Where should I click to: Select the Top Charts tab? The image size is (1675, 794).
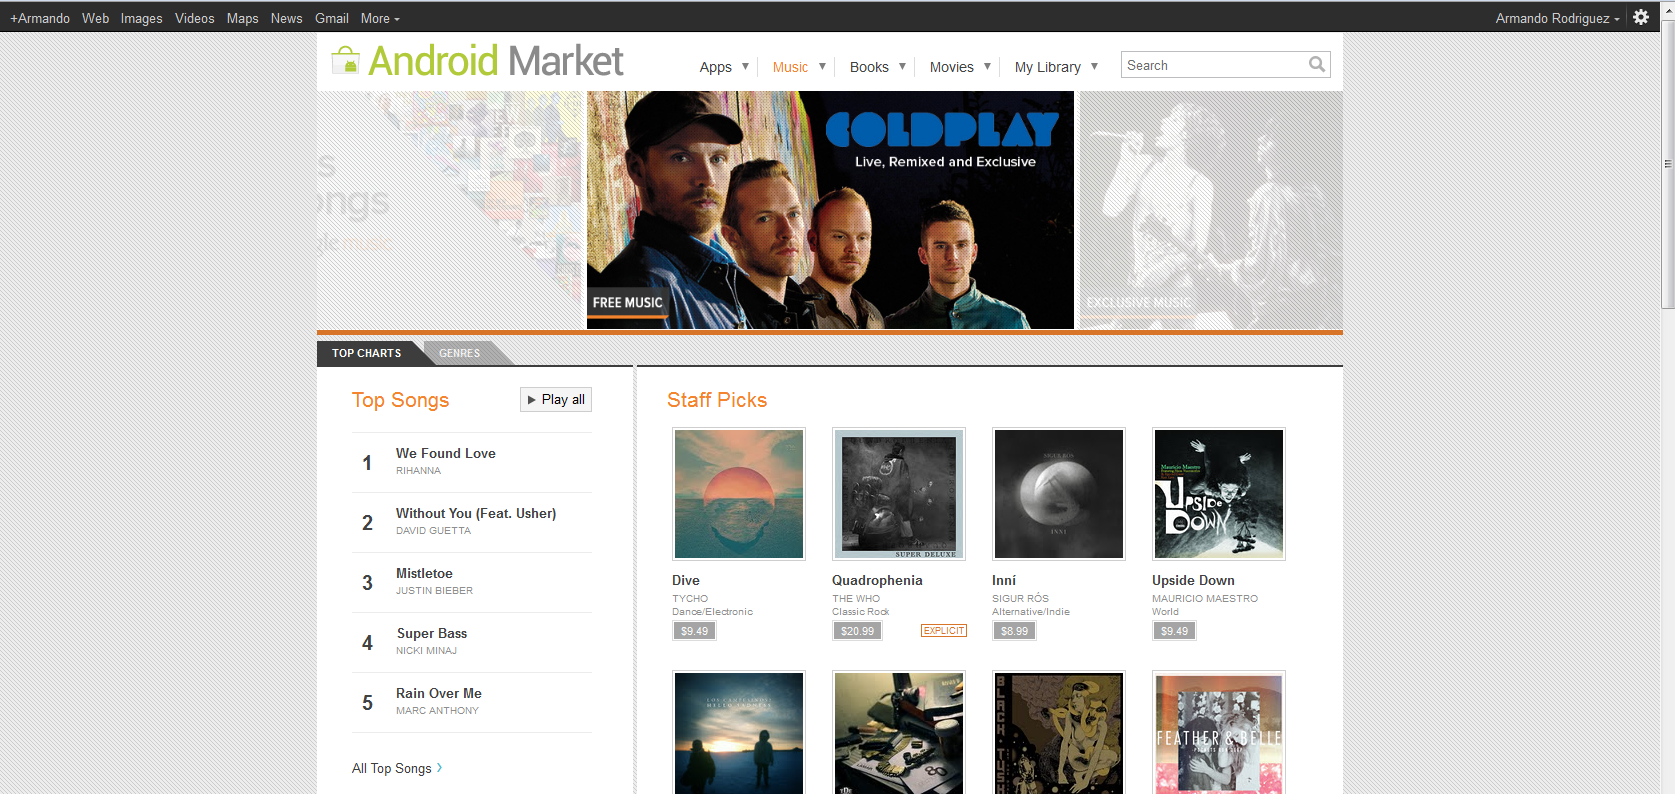click(366, 353)
